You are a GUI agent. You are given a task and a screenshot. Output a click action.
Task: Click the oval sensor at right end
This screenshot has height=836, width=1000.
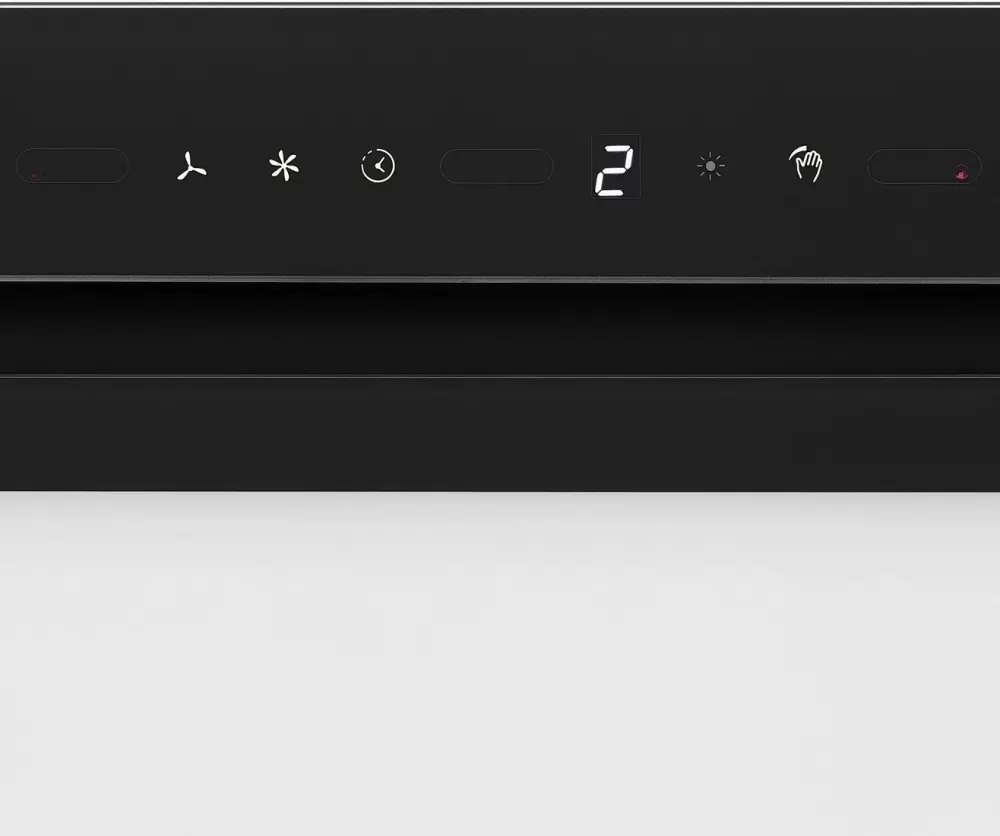click(x=925, y=166)
